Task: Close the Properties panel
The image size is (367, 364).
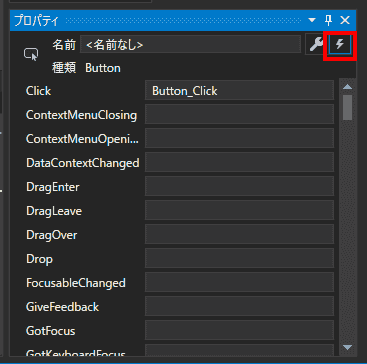Action: [345, 20]
